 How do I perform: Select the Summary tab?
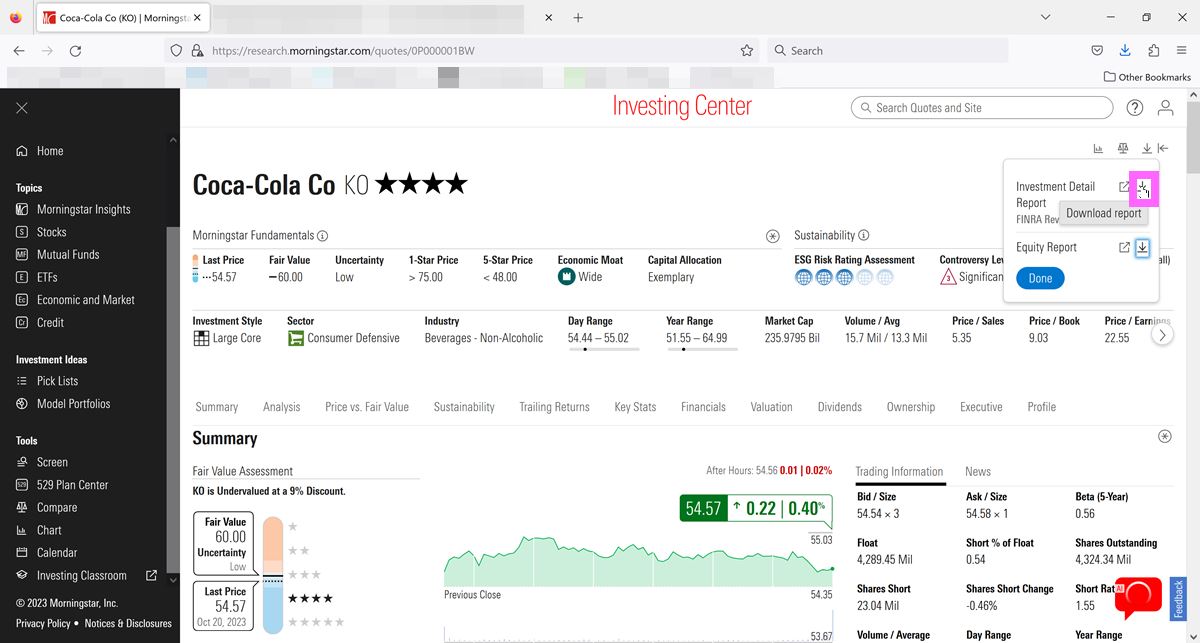(x=217, y=407)
